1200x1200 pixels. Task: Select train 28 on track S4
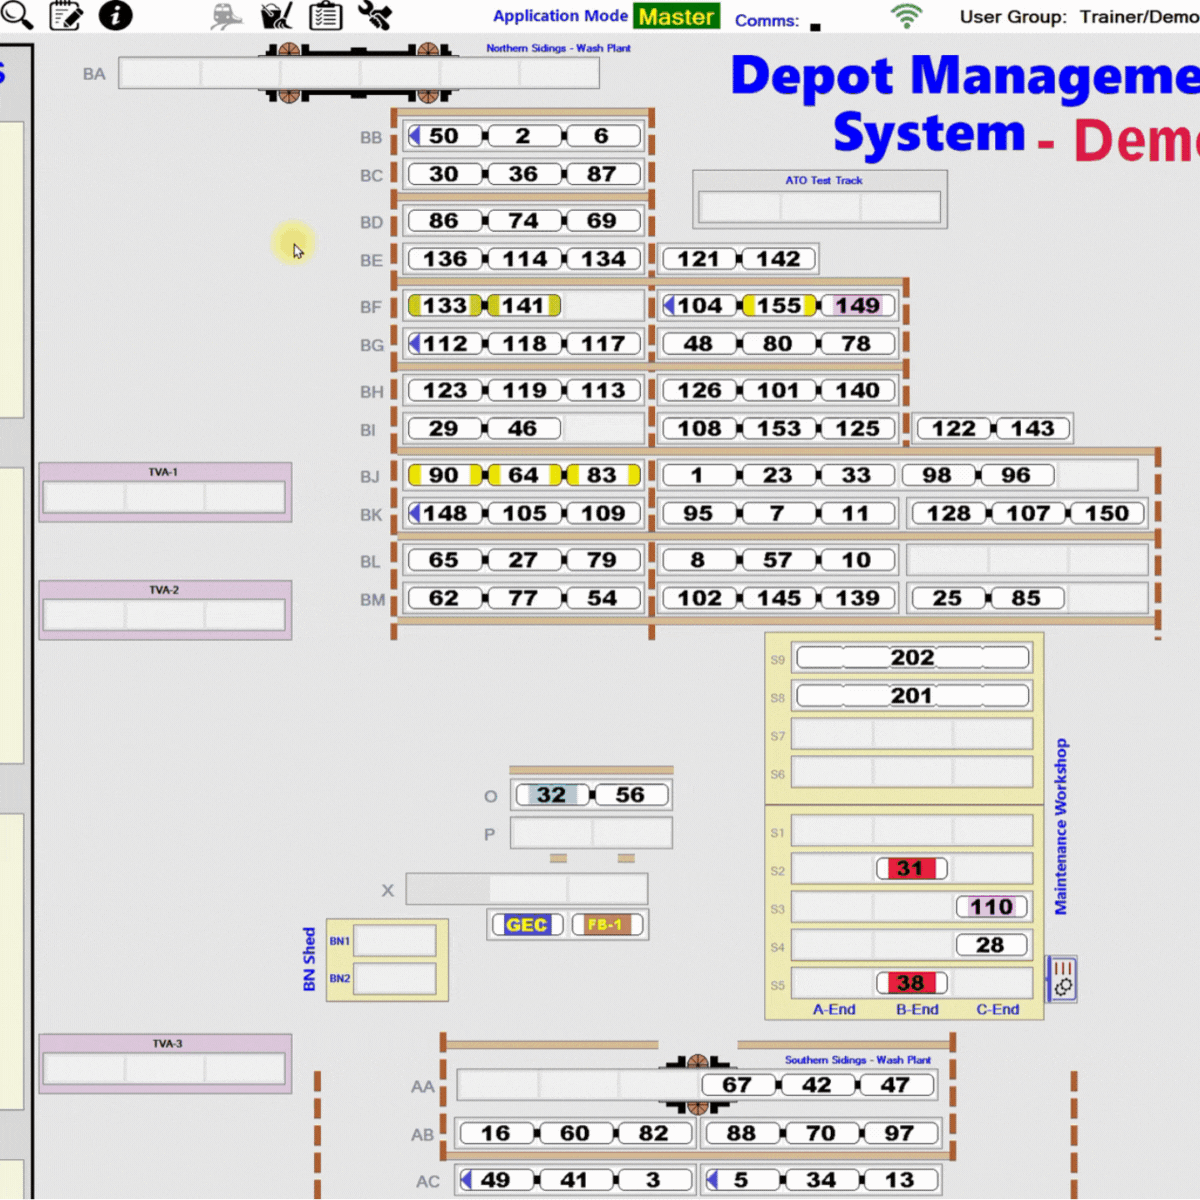pos(991,945)
